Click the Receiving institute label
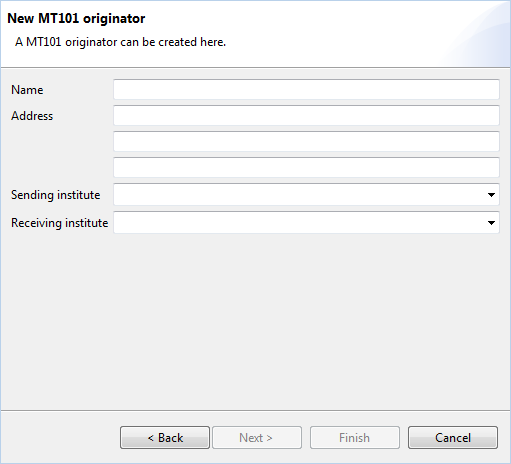This screenshot has width=511, height=464. pyautogui.click(x=60, y=223)
